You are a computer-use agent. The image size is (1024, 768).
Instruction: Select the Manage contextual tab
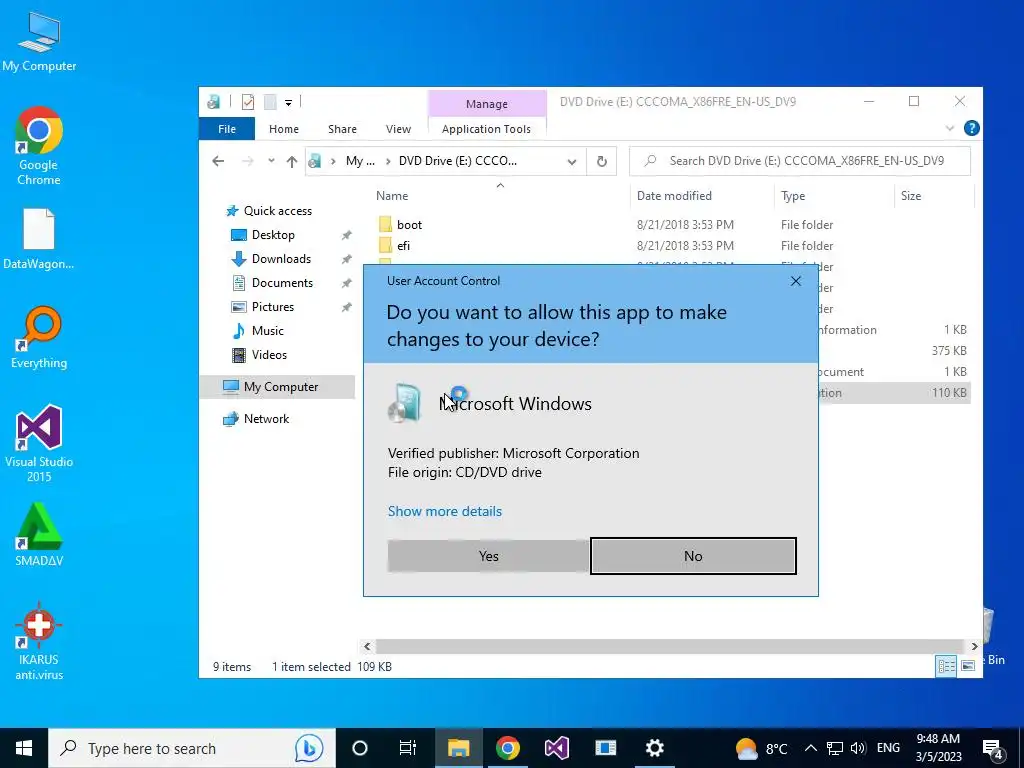click(487, 104)
